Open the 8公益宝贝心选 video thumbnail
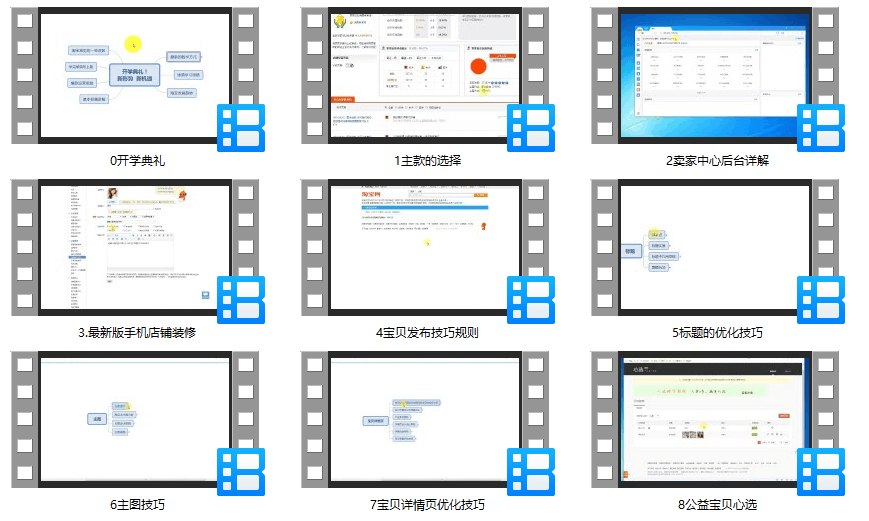Viewport: 869px width, 521px height. click(715, 419)
